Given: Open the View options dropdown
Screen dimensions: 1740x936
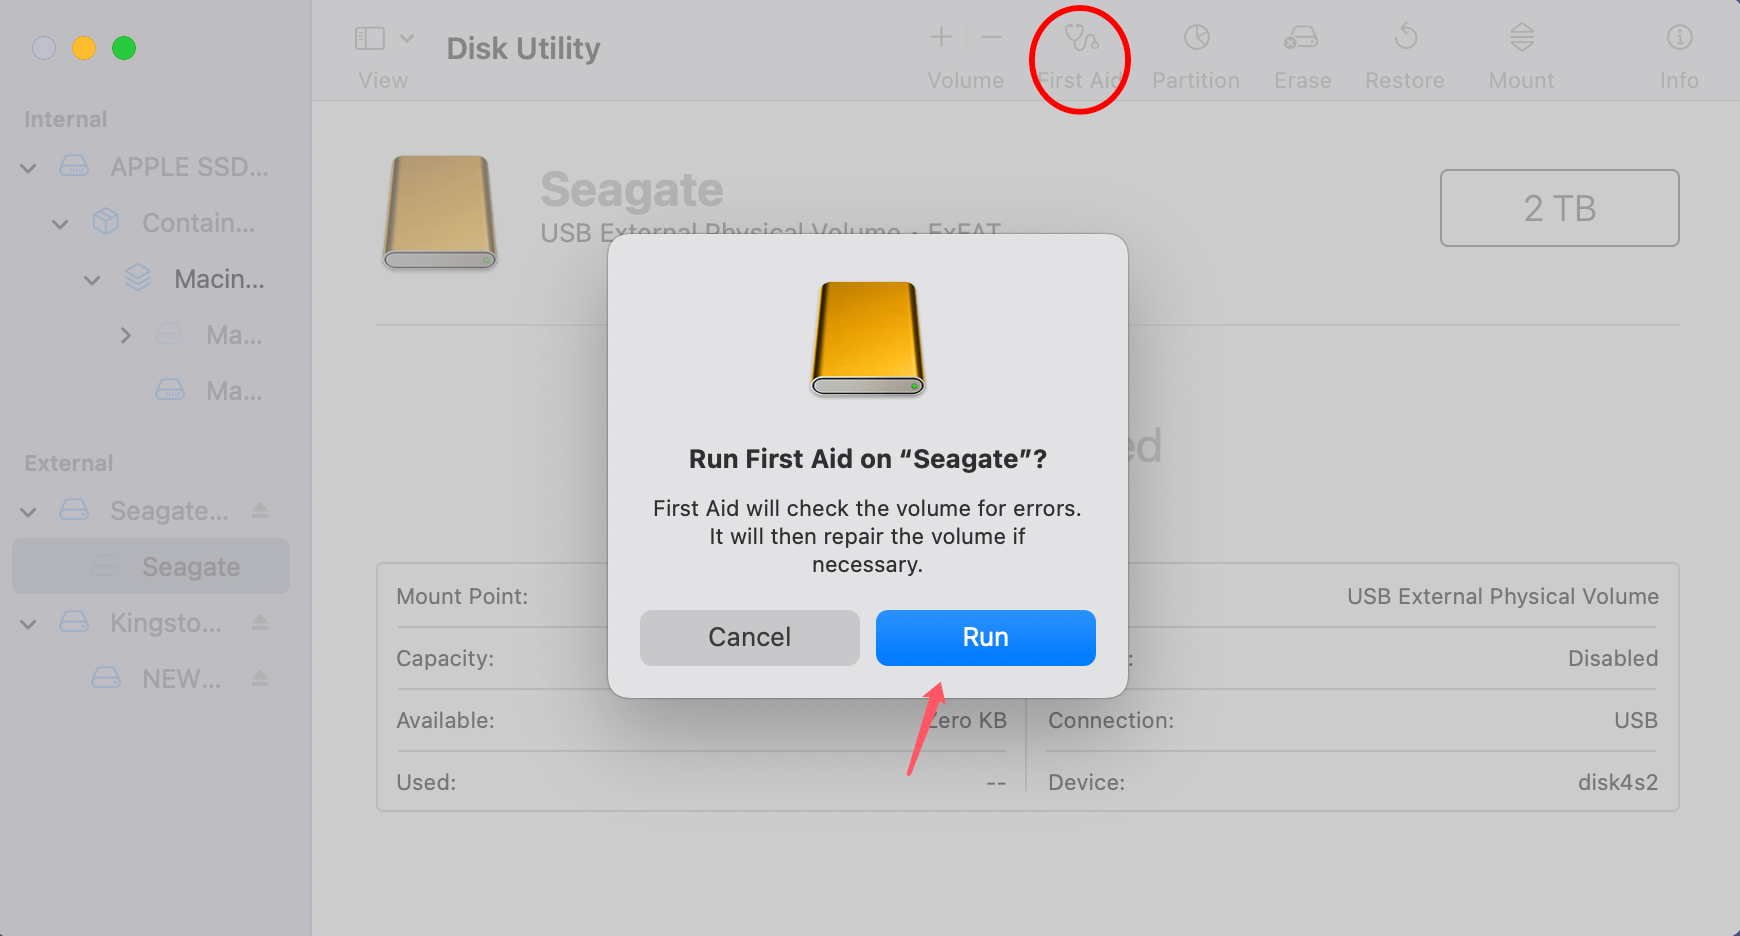Looking at the screenshot, I should pyautogui.click(x=383, y=38).
